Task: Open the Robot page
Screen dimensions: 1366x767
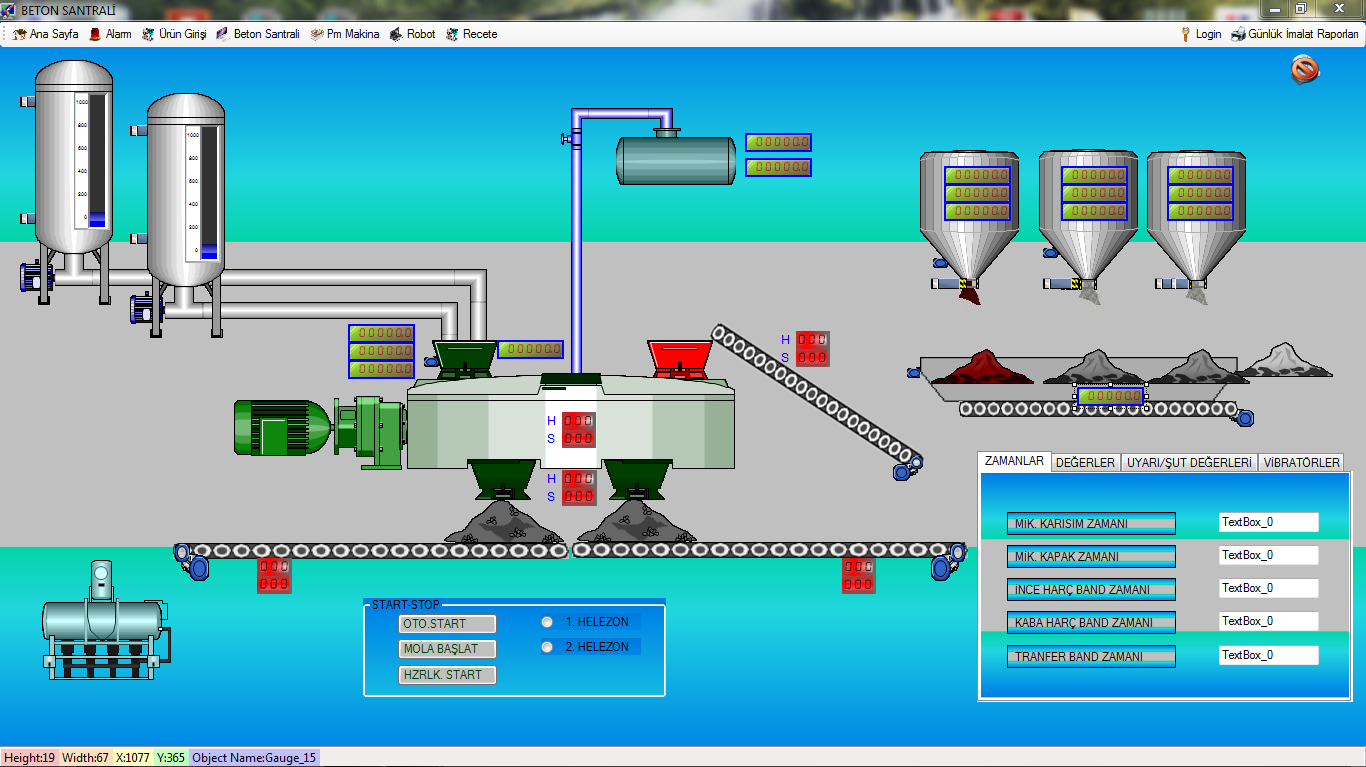Action: [413, 34]
